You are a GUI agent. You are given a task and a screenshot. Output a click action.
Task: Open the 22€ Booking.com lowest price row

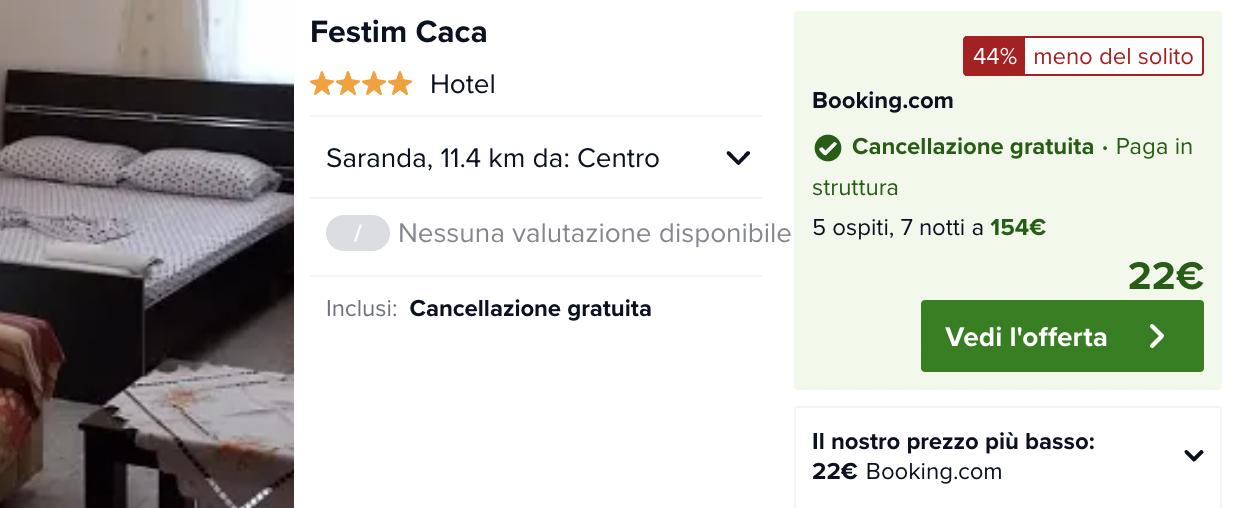pos(1008,456)
